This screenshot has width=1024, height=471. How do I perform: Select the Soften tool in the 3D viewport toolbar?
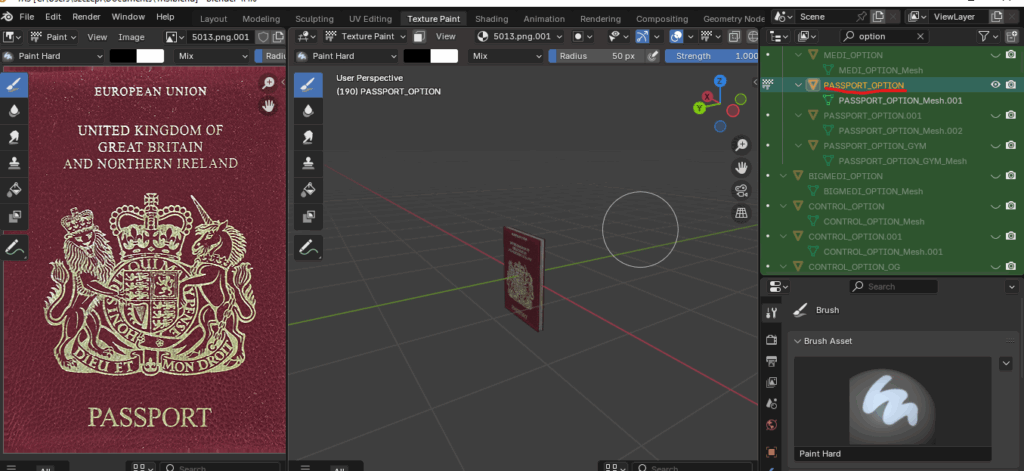tap(309, 110)
